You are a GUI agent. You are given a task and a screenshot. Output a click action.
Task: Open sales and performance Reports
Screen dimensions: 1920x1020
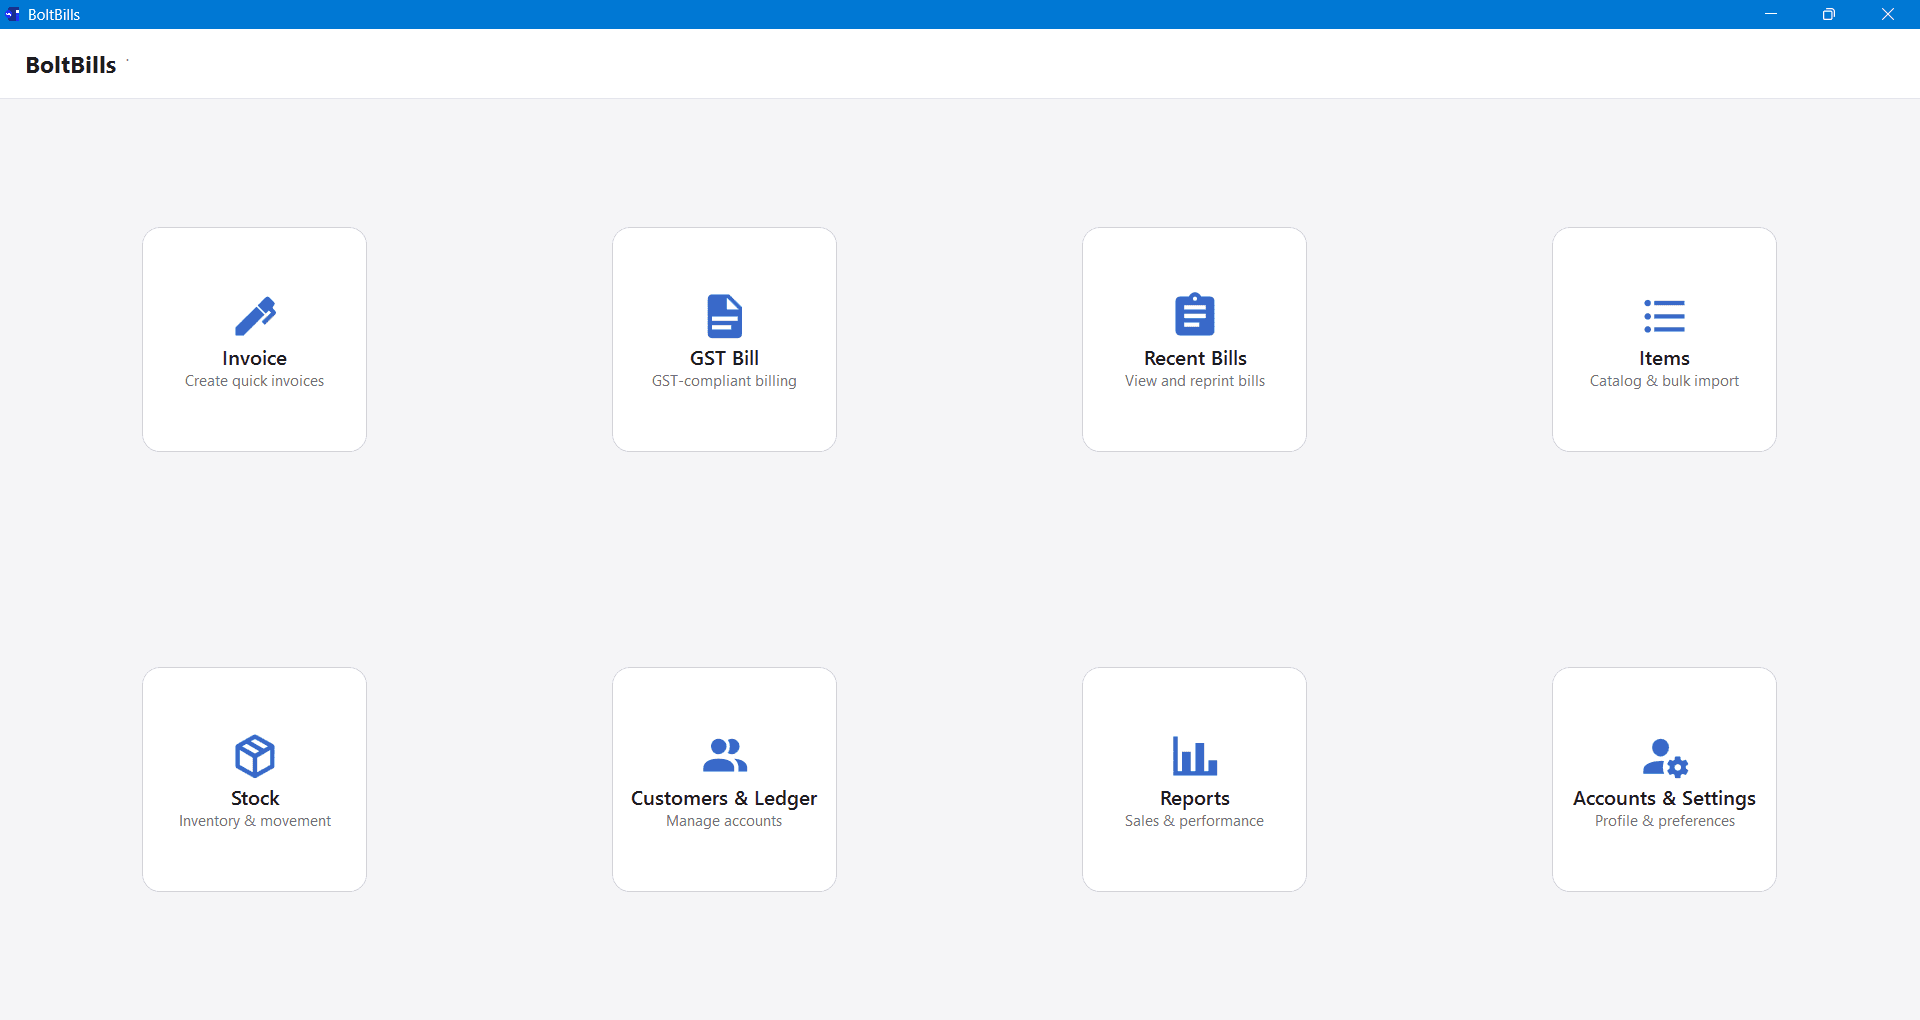1194,779
